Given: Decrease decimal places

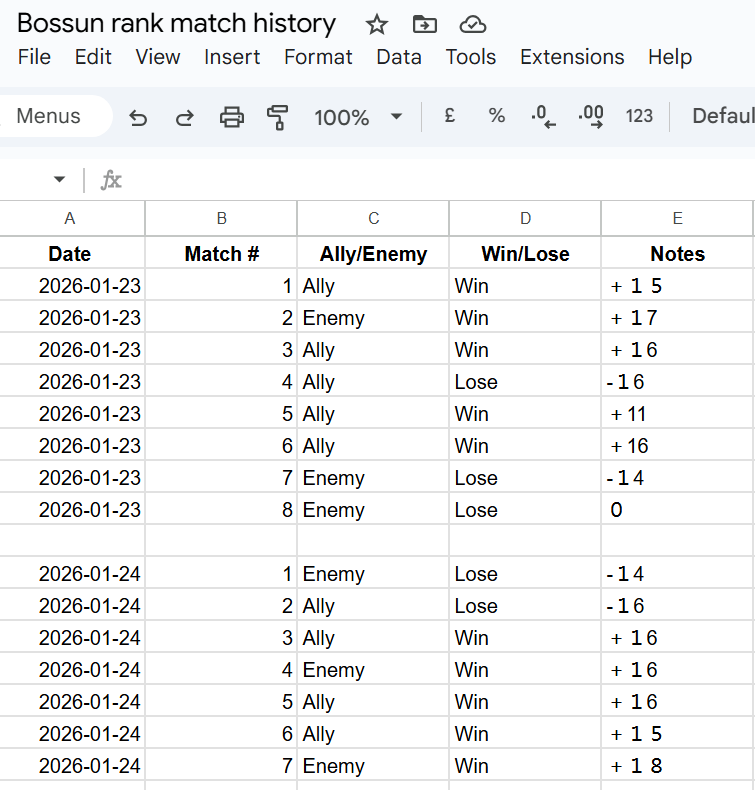Looking at the screenshot, I should click(x=543, y=116).
